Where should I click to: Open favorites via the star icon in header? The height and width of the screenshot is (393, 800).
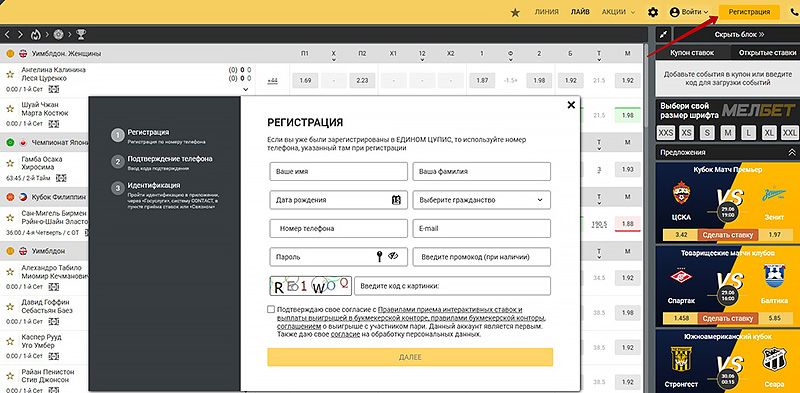pos(515,12)
